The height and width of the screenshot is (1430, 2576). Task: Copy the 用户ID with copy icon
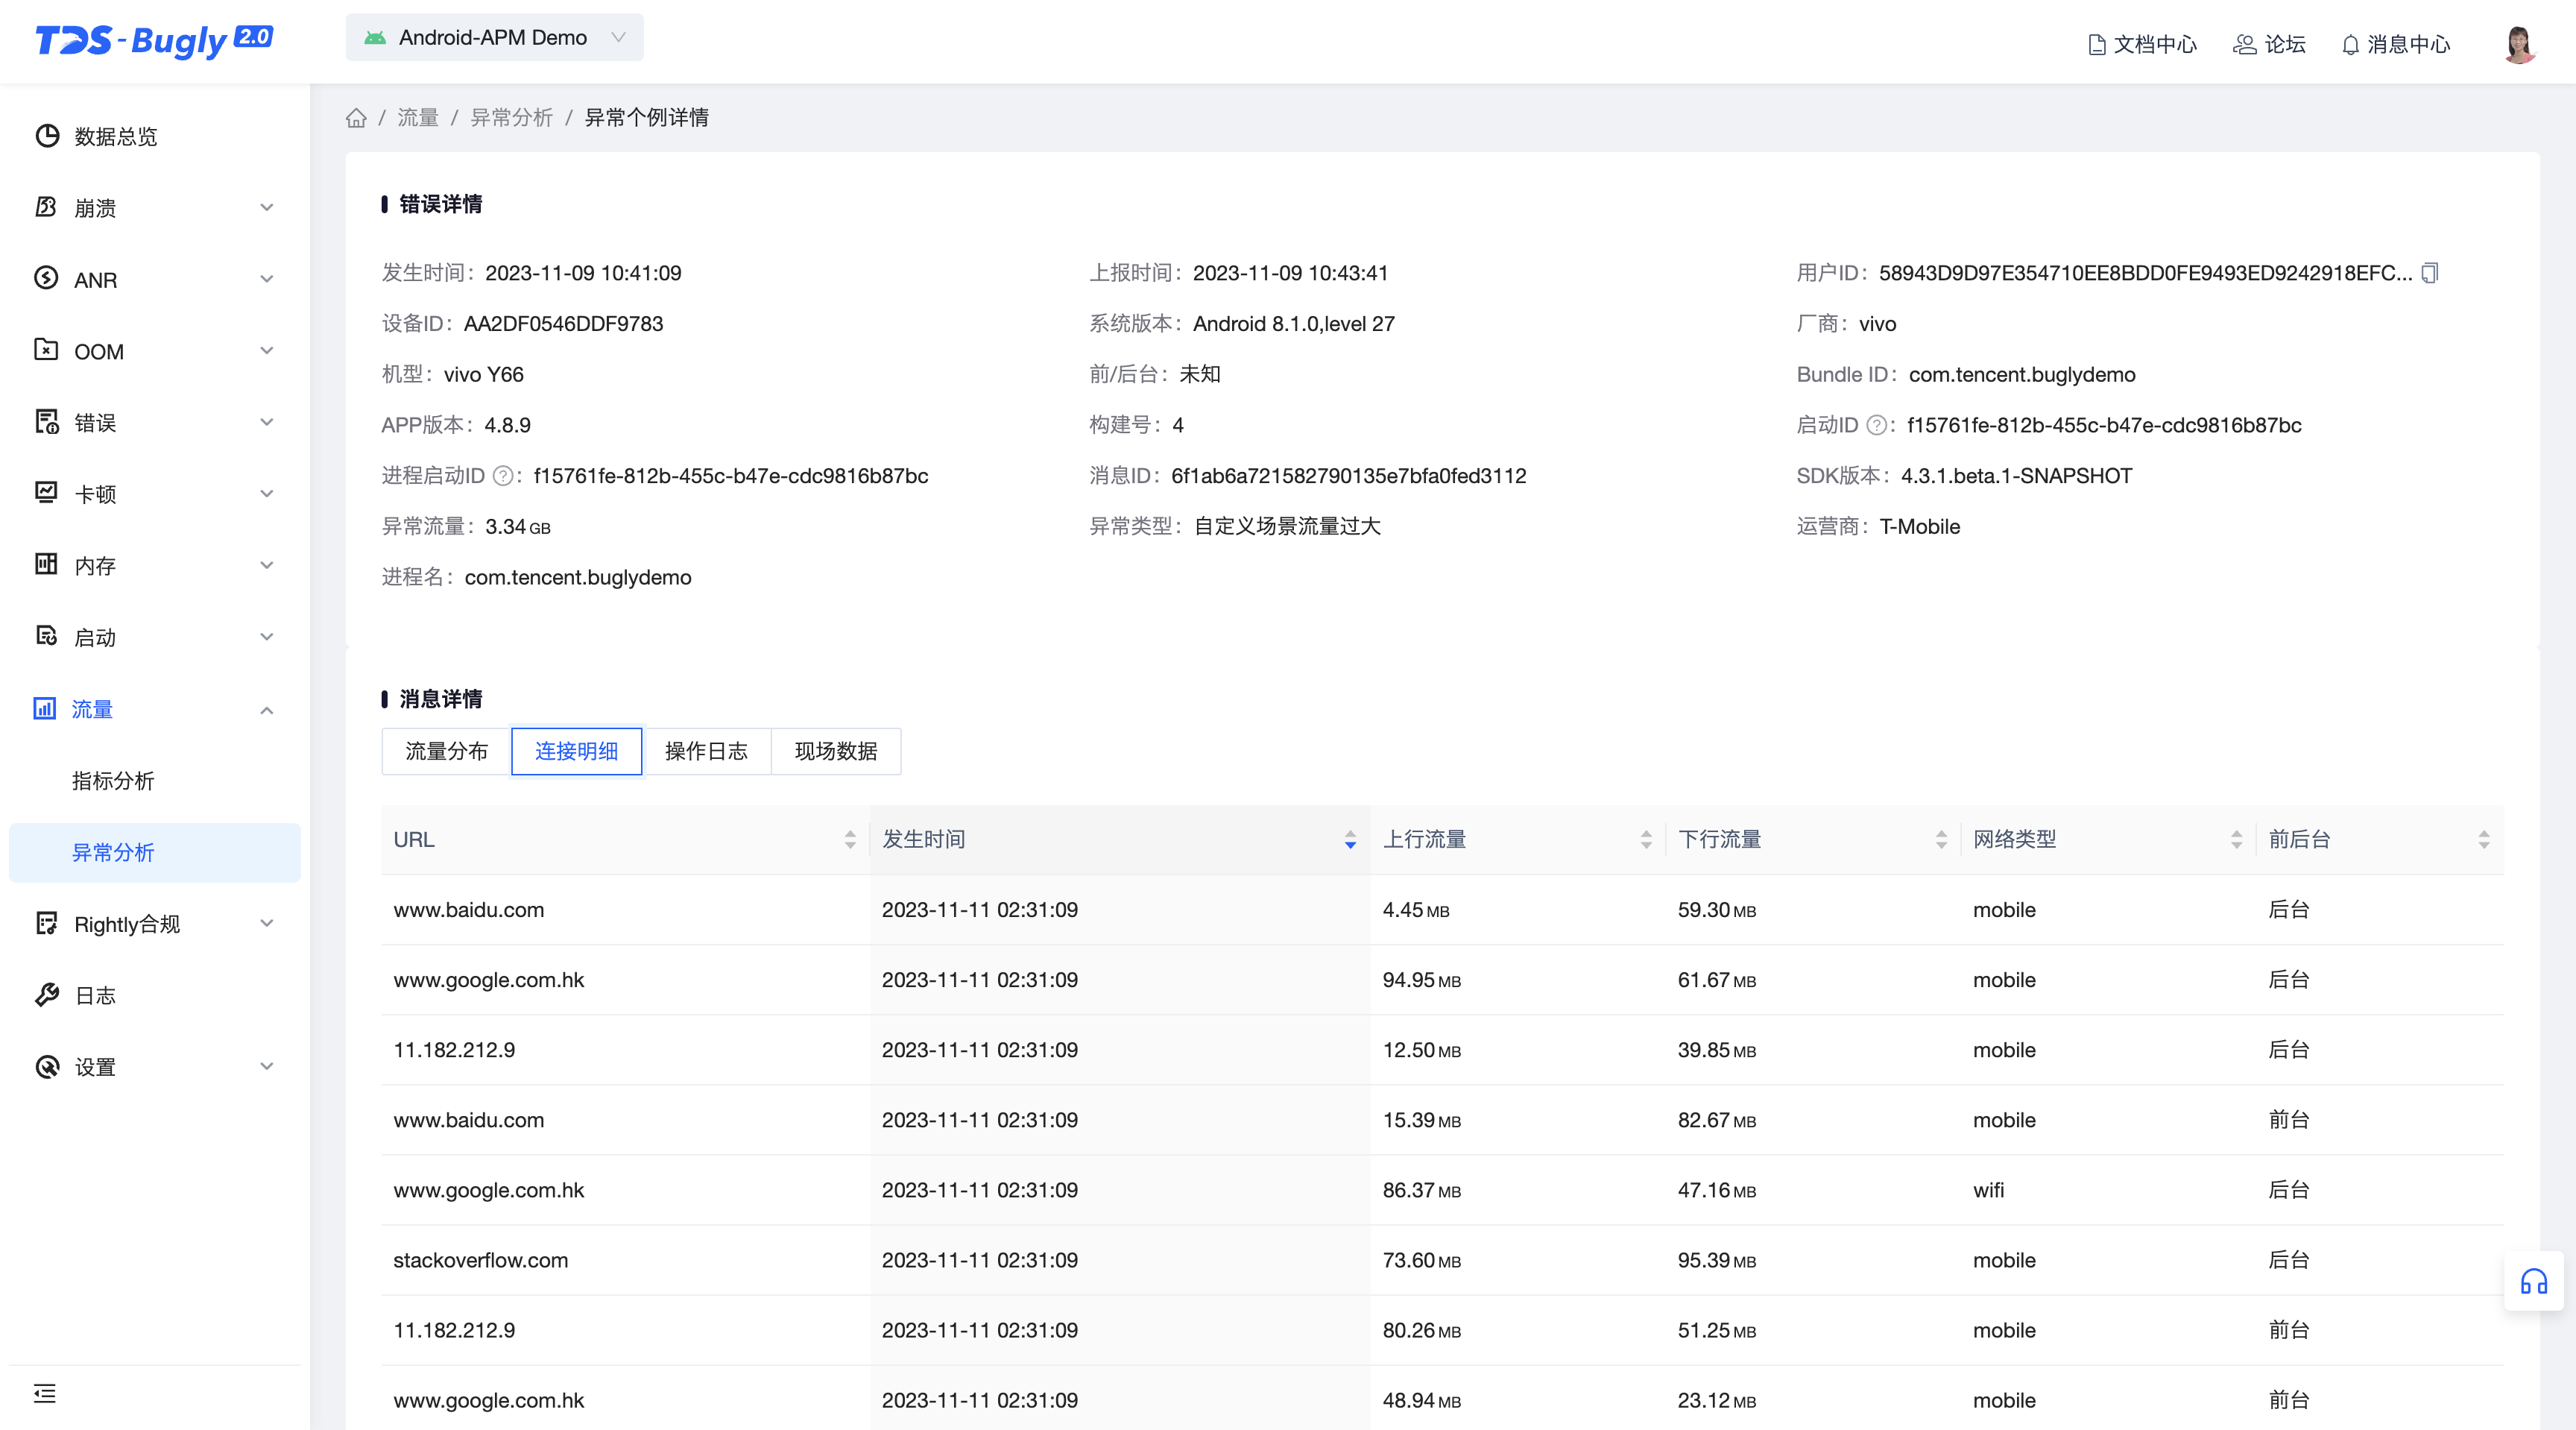2430,273
